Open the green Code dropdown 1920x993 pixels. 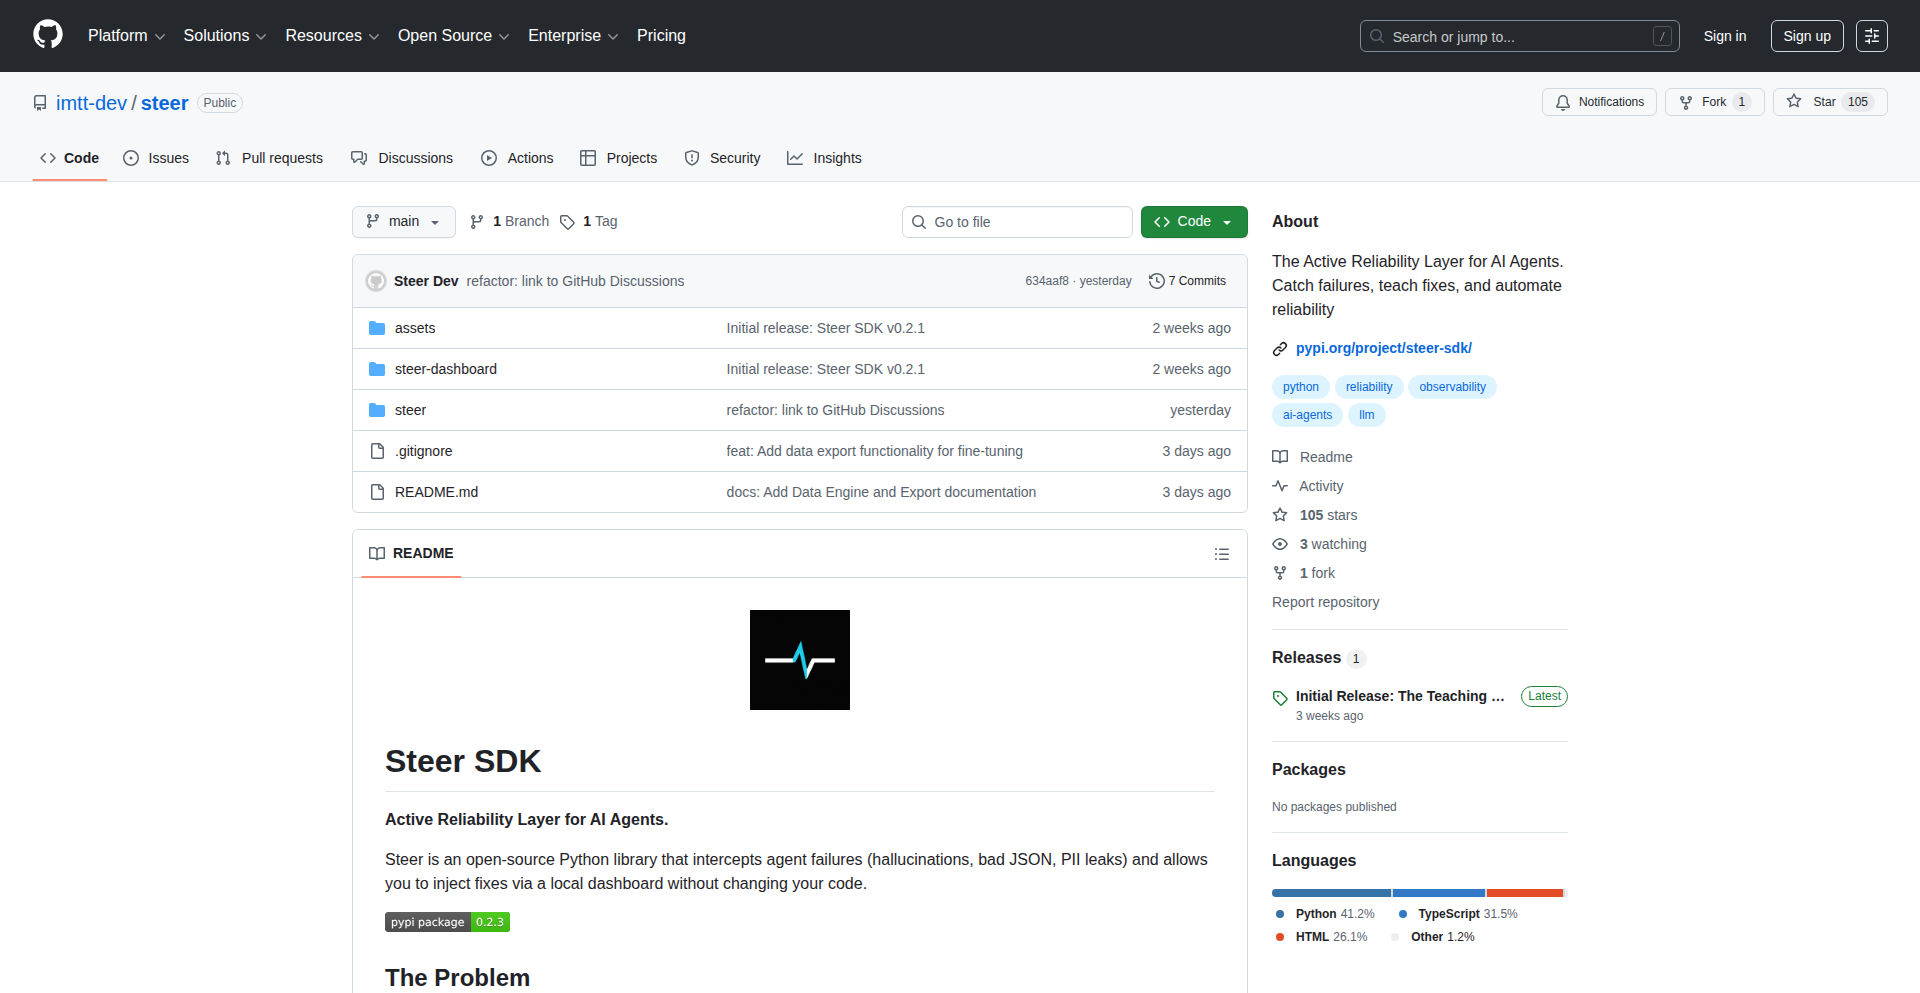click(x=1193, y=222)
